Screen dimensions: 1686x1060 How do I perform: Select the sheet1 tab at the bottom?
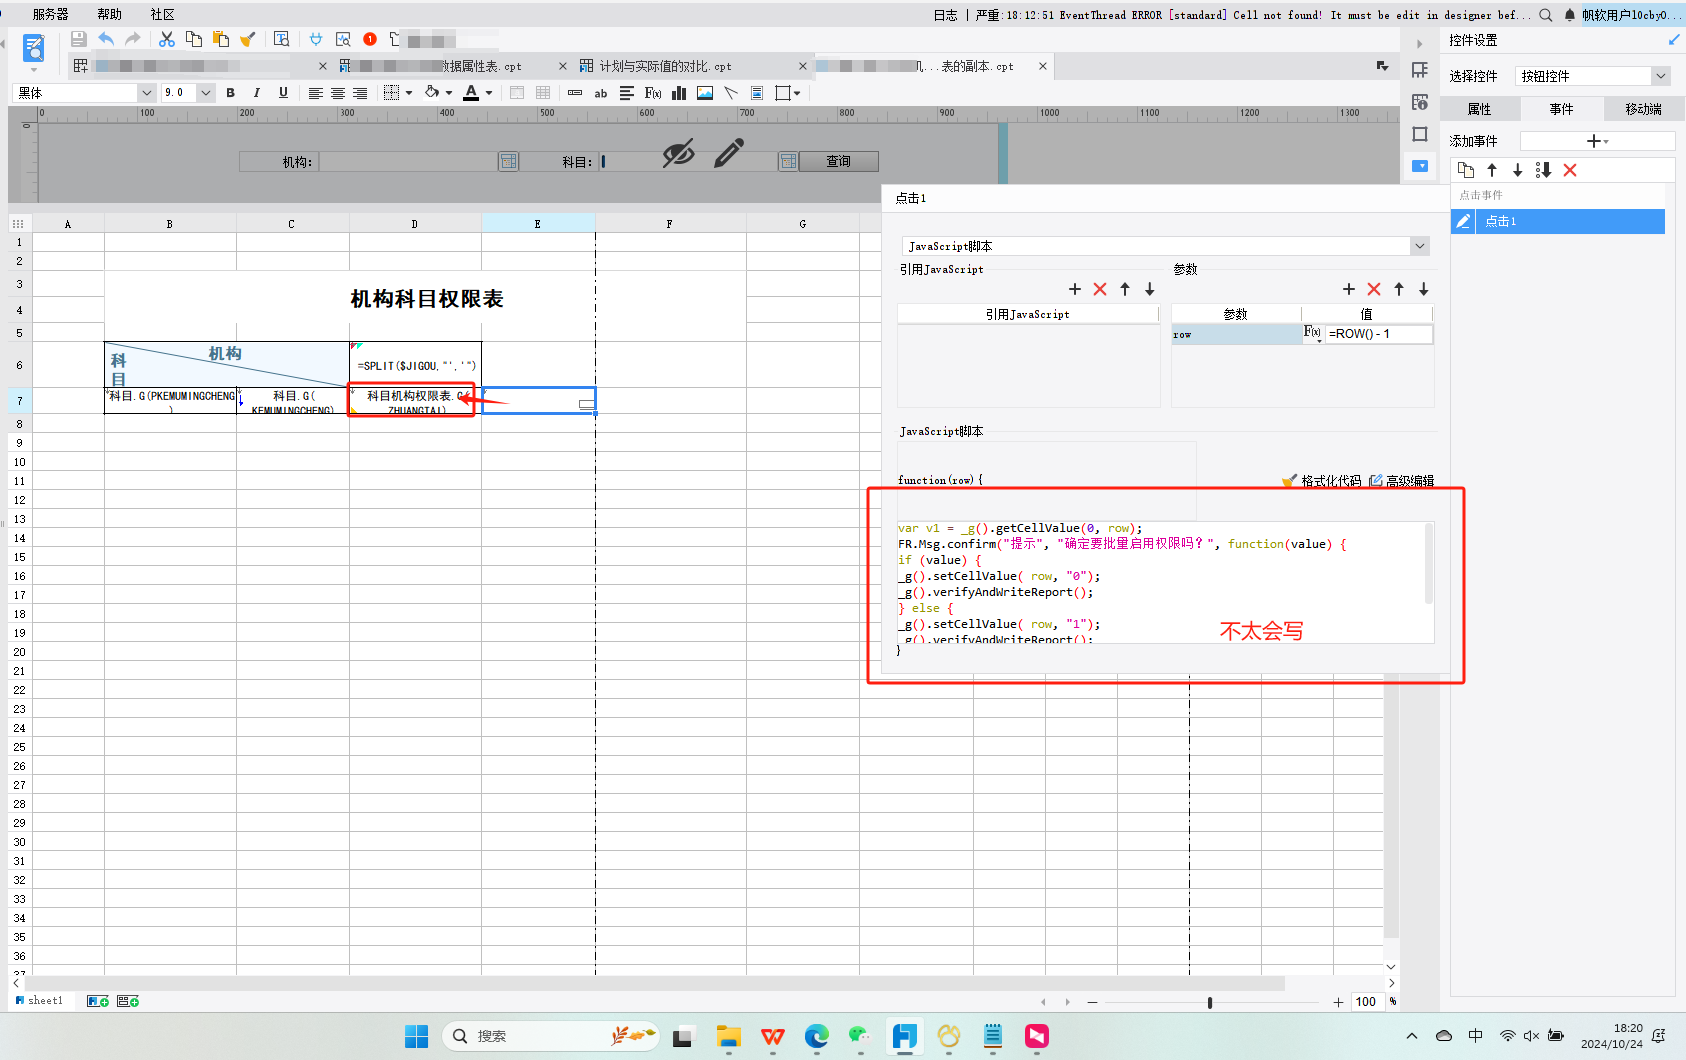40,1000
